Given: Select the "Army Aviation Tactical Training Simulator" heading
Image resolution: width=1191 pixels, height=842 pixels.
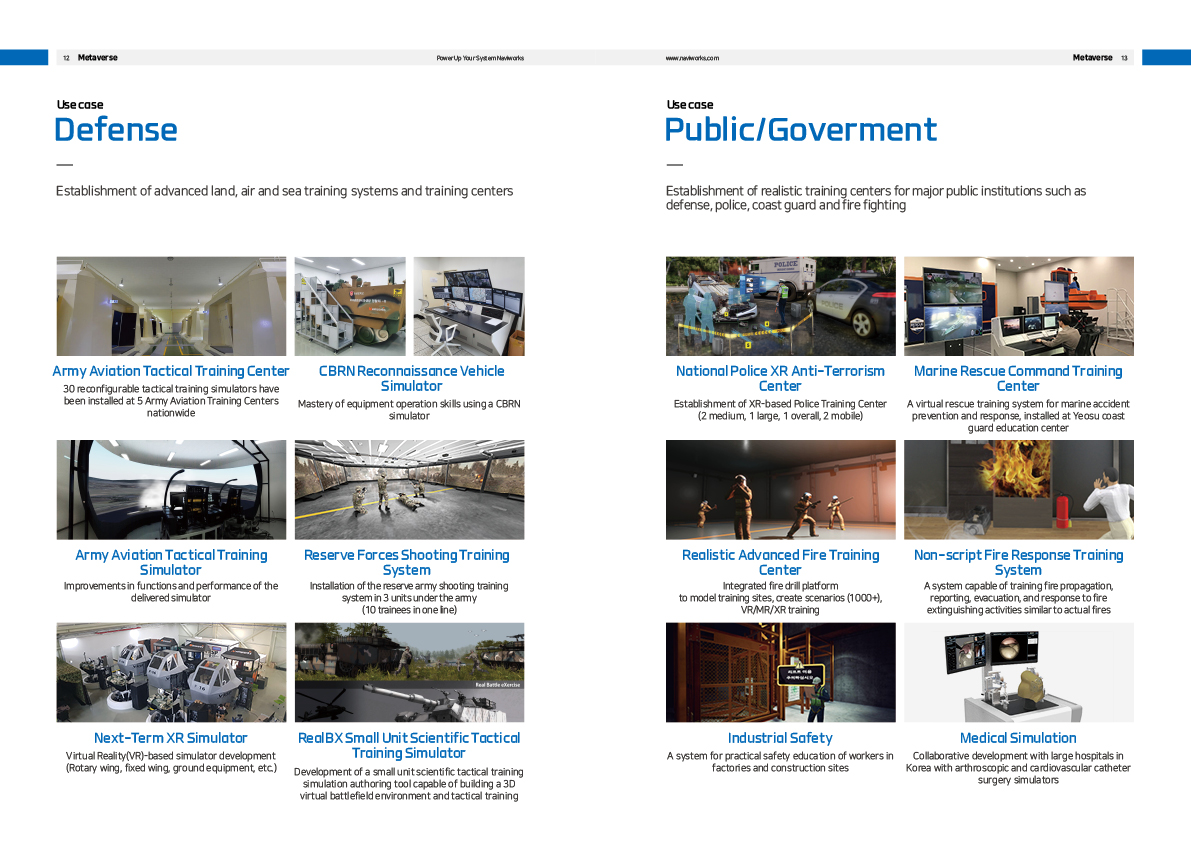Looking at the screenshot, I should pyautogui.click(x=171, y=563).
